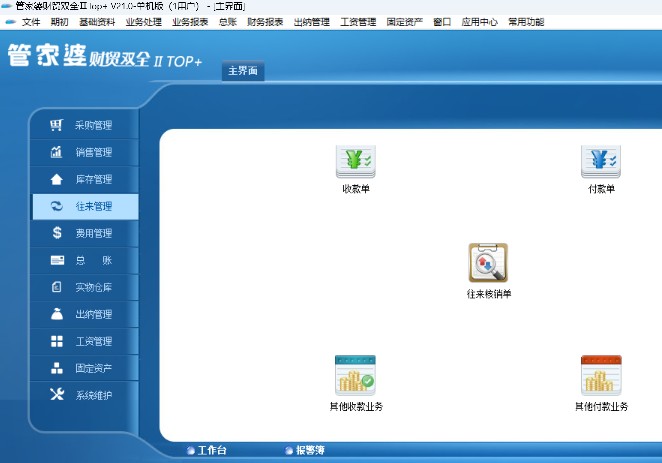Click the 其他付款业务 text label
The height and width of the screenshot is (463, 662).
pos(601,406)
